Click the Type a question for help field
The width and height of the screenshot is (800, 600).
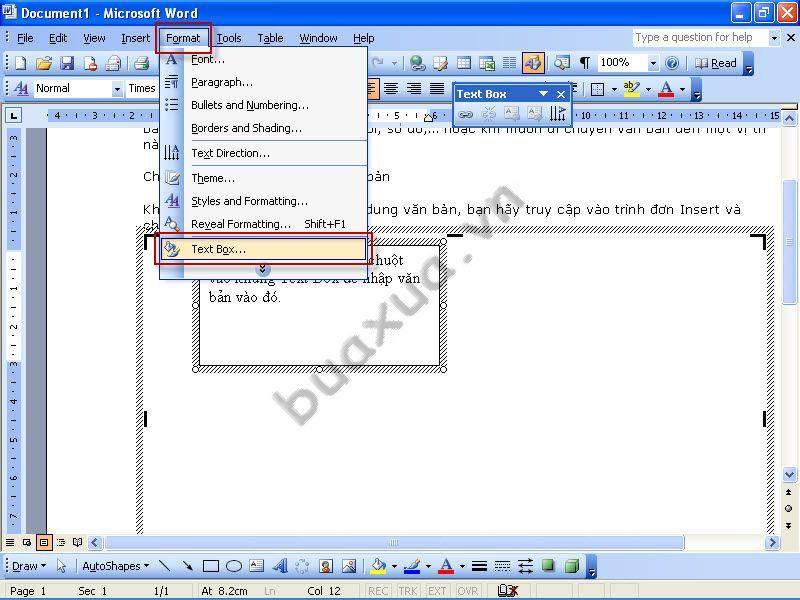[x=700, y=37]
